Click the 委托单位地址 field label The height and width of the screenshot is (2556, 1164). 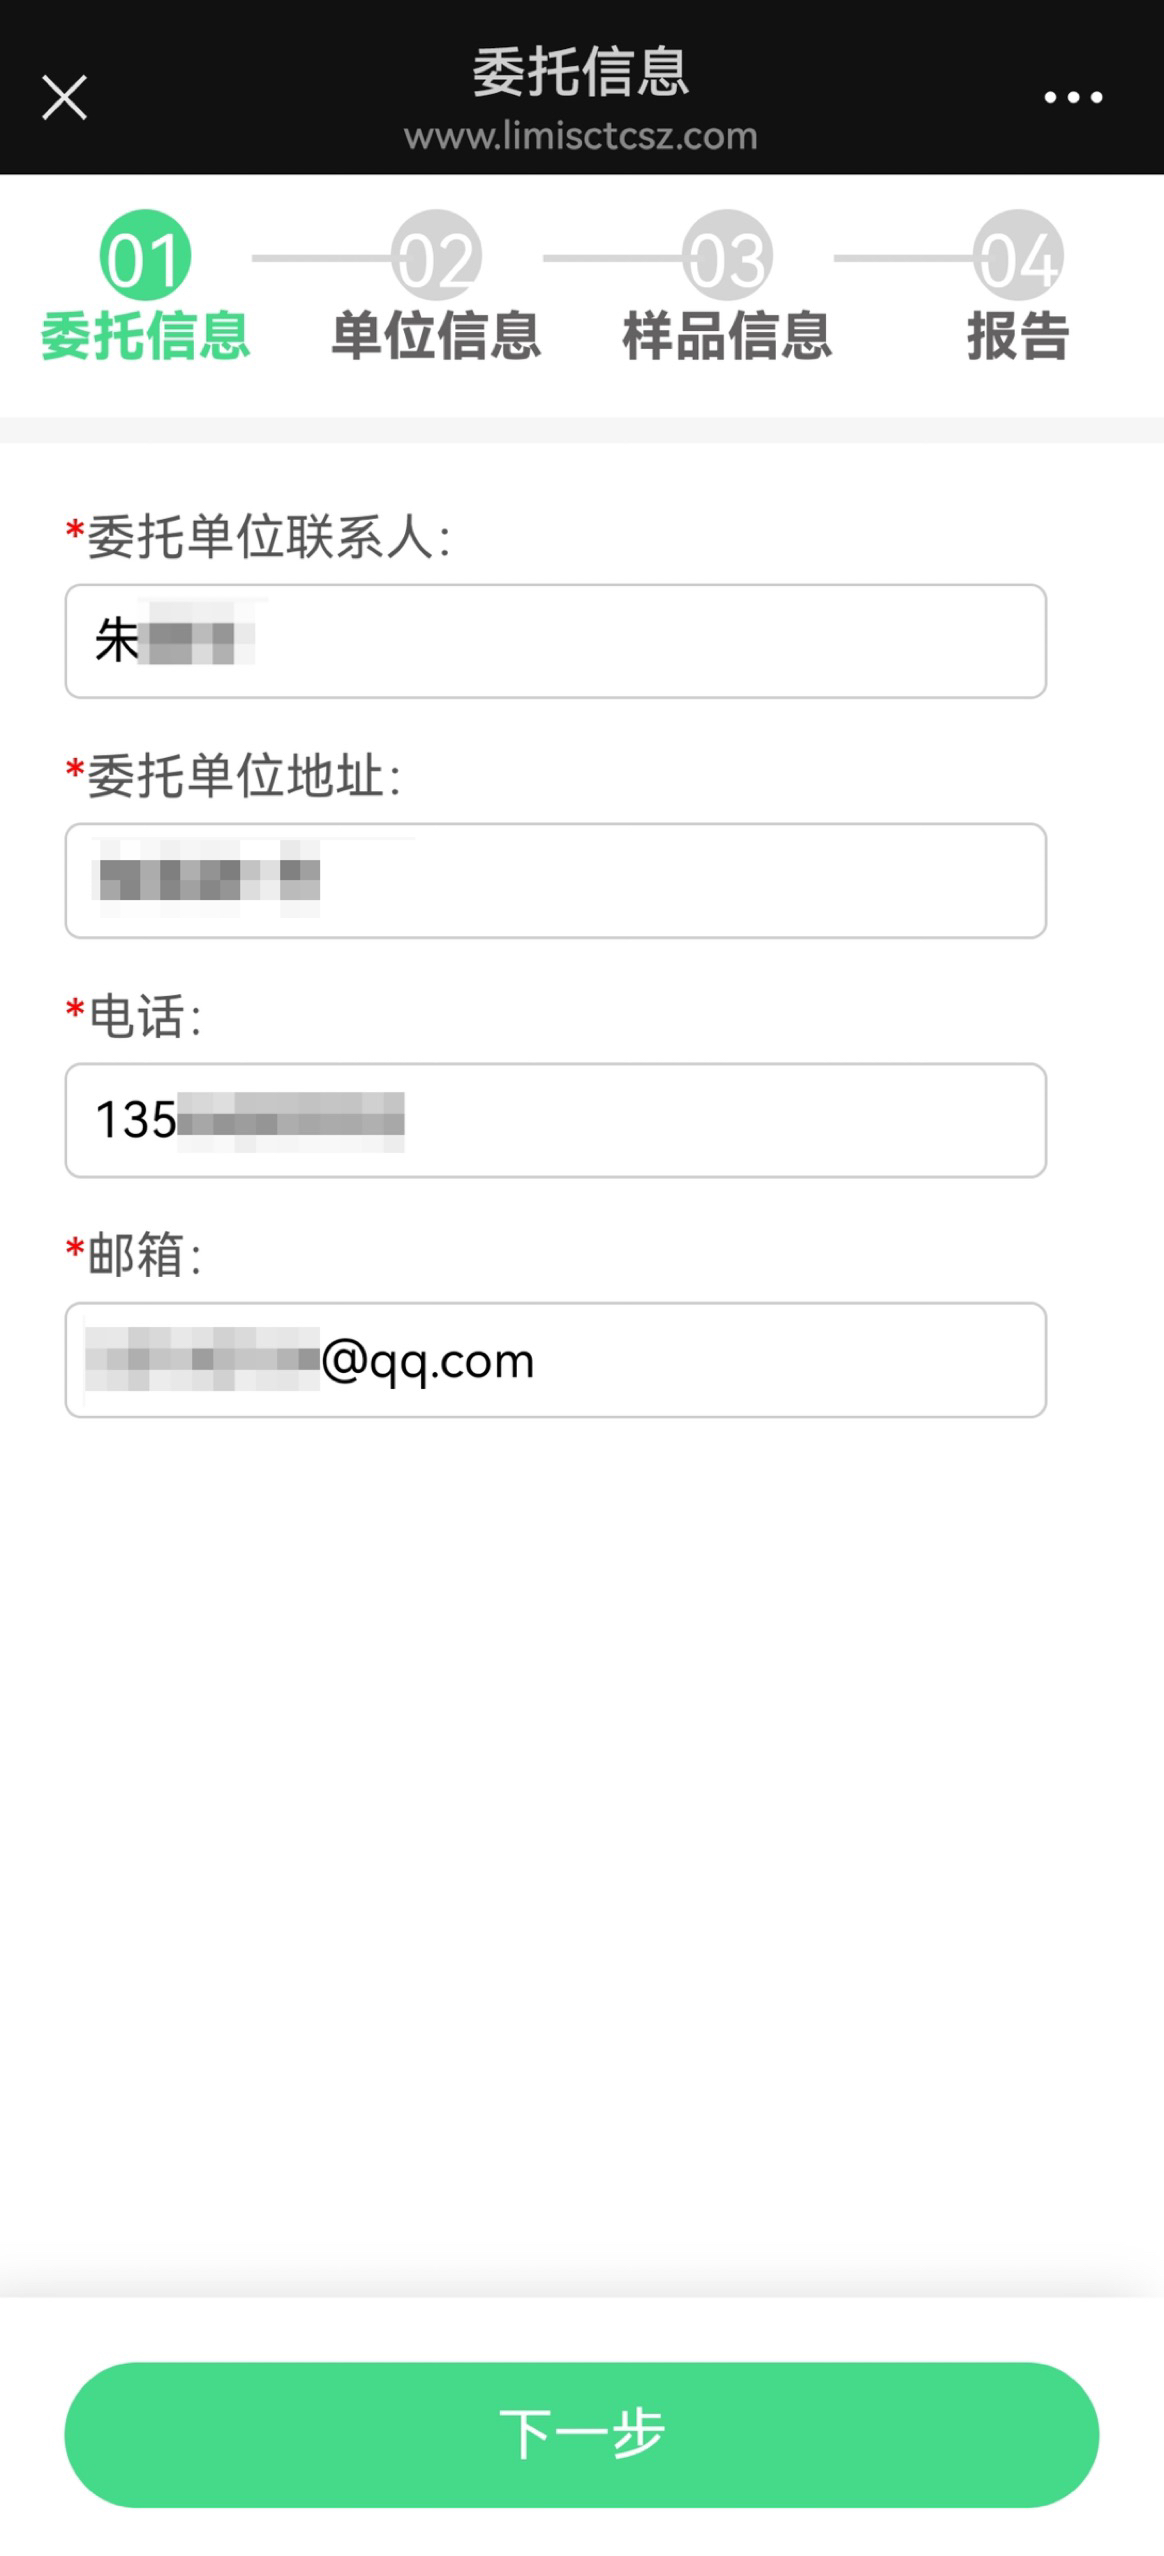tap(236, 776)
